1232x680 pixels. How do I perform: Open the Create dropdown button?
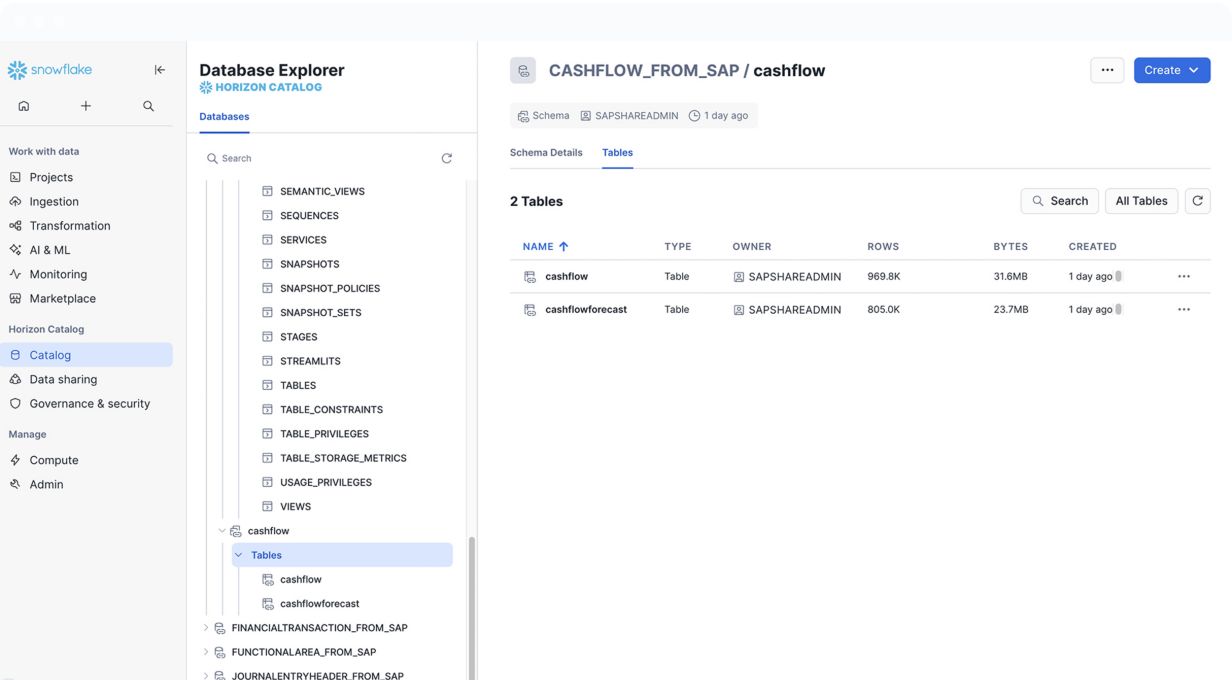click(x=1171, y=70)
